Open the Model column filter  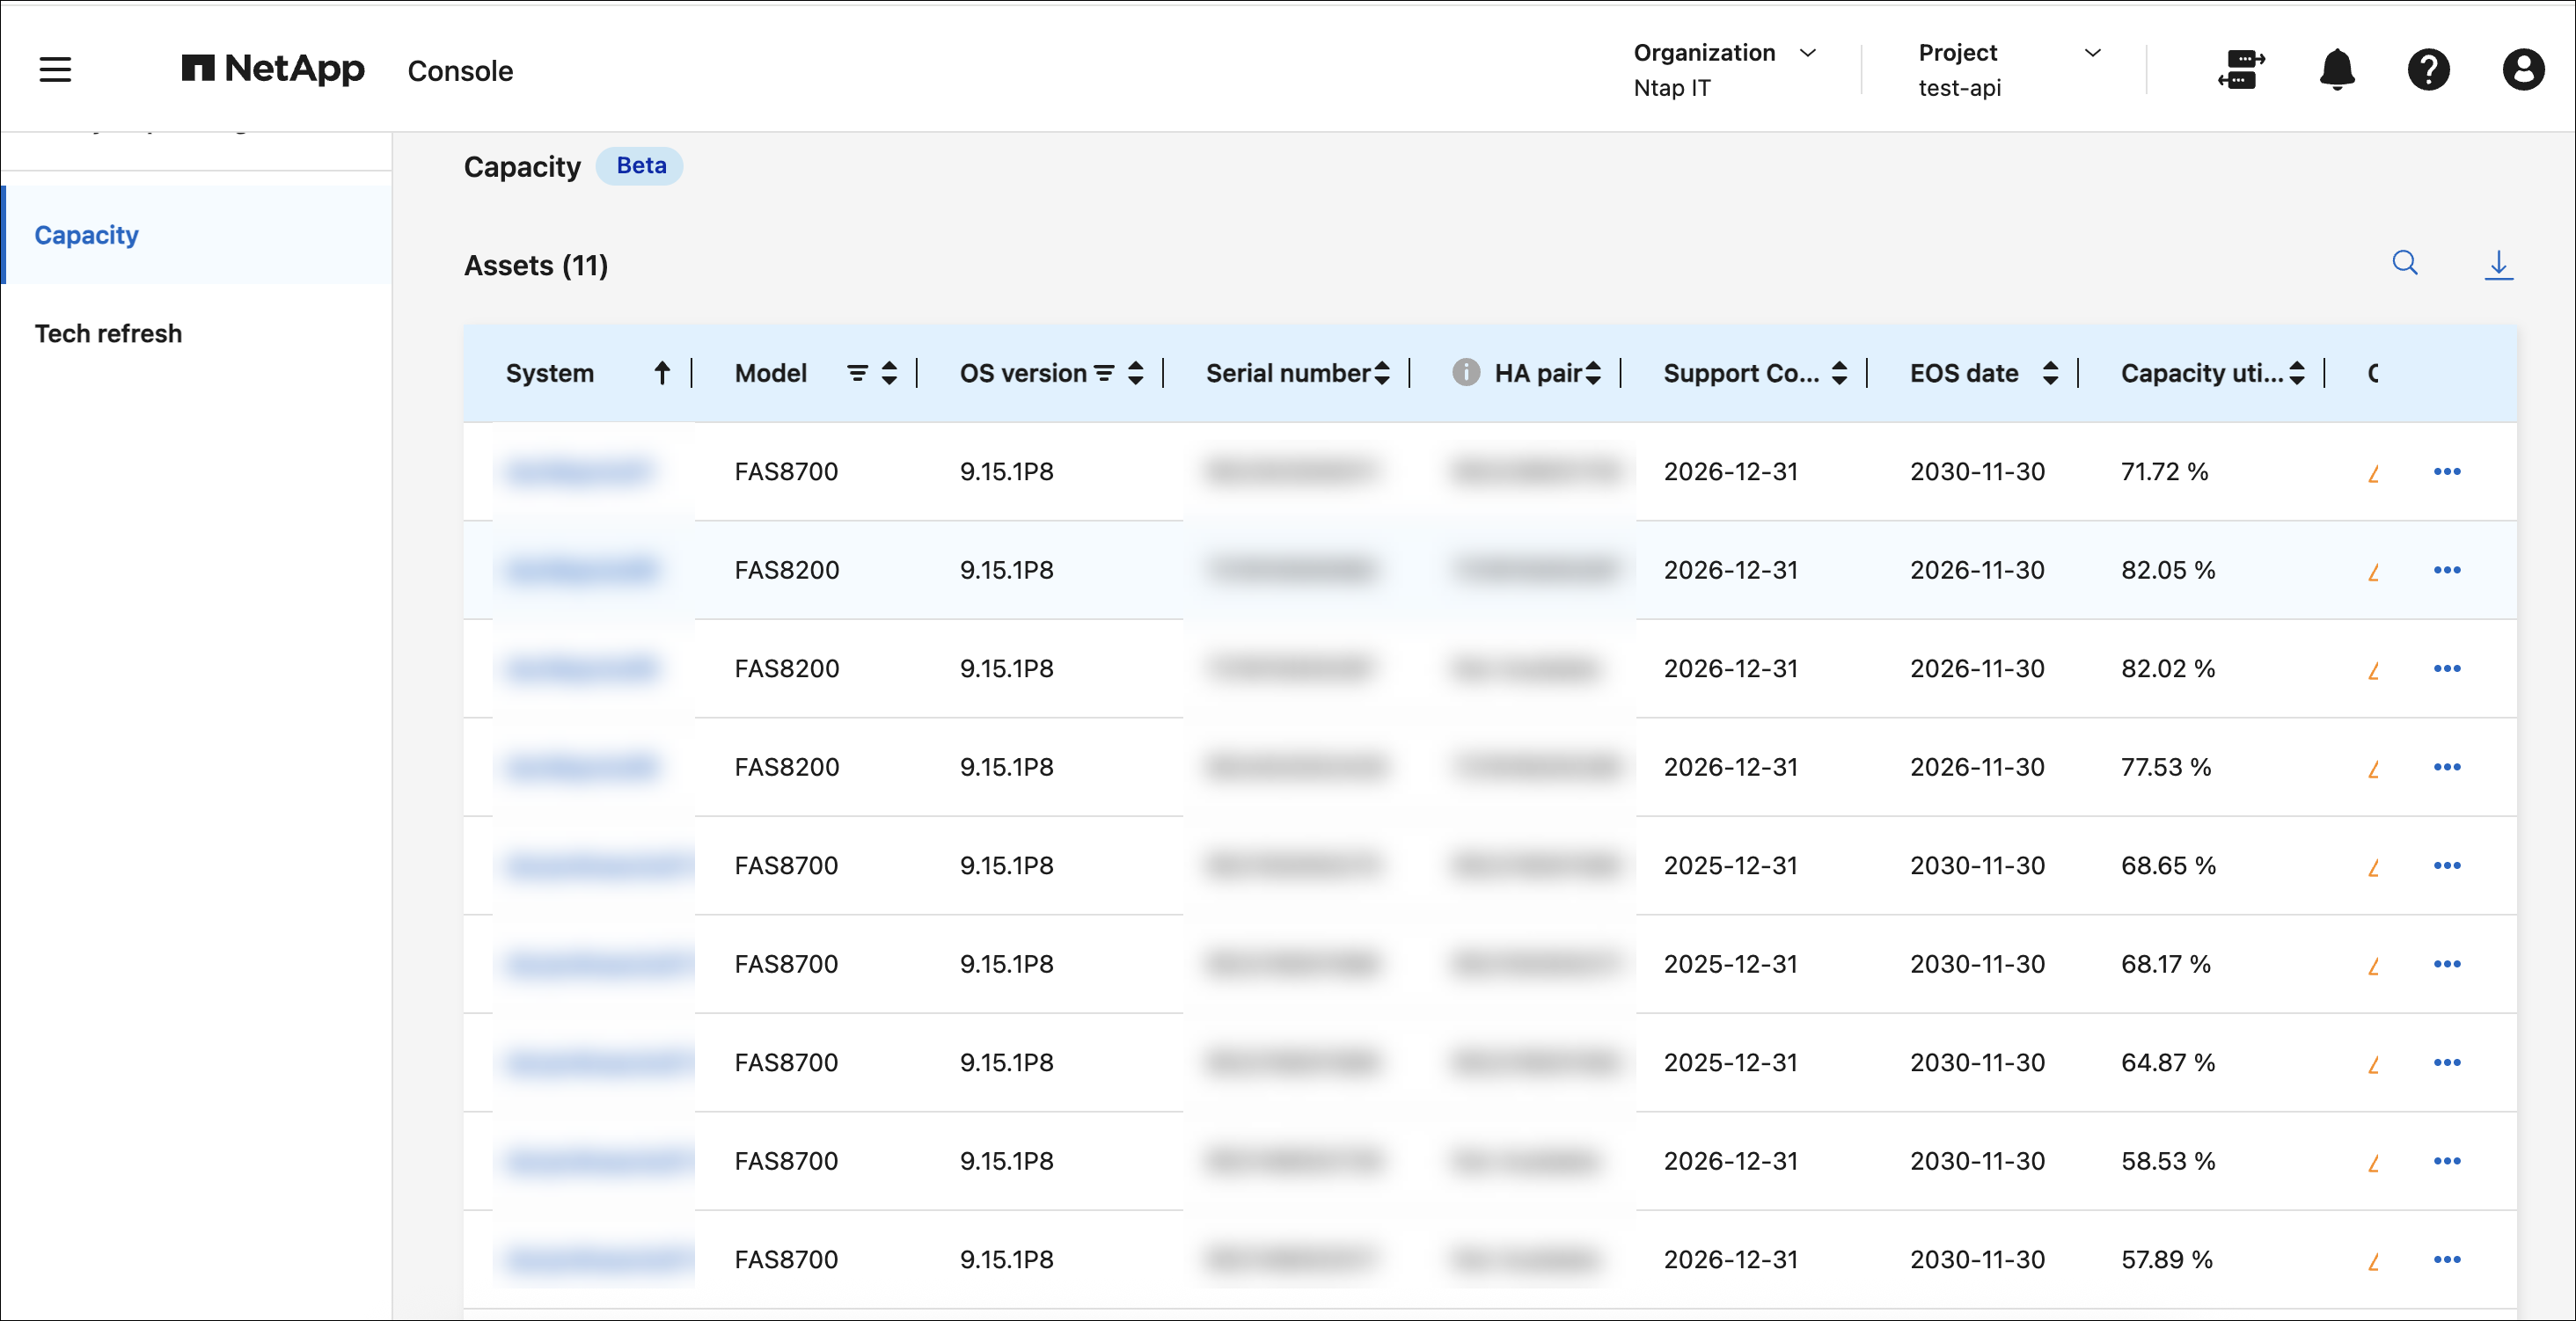[857, 373]
